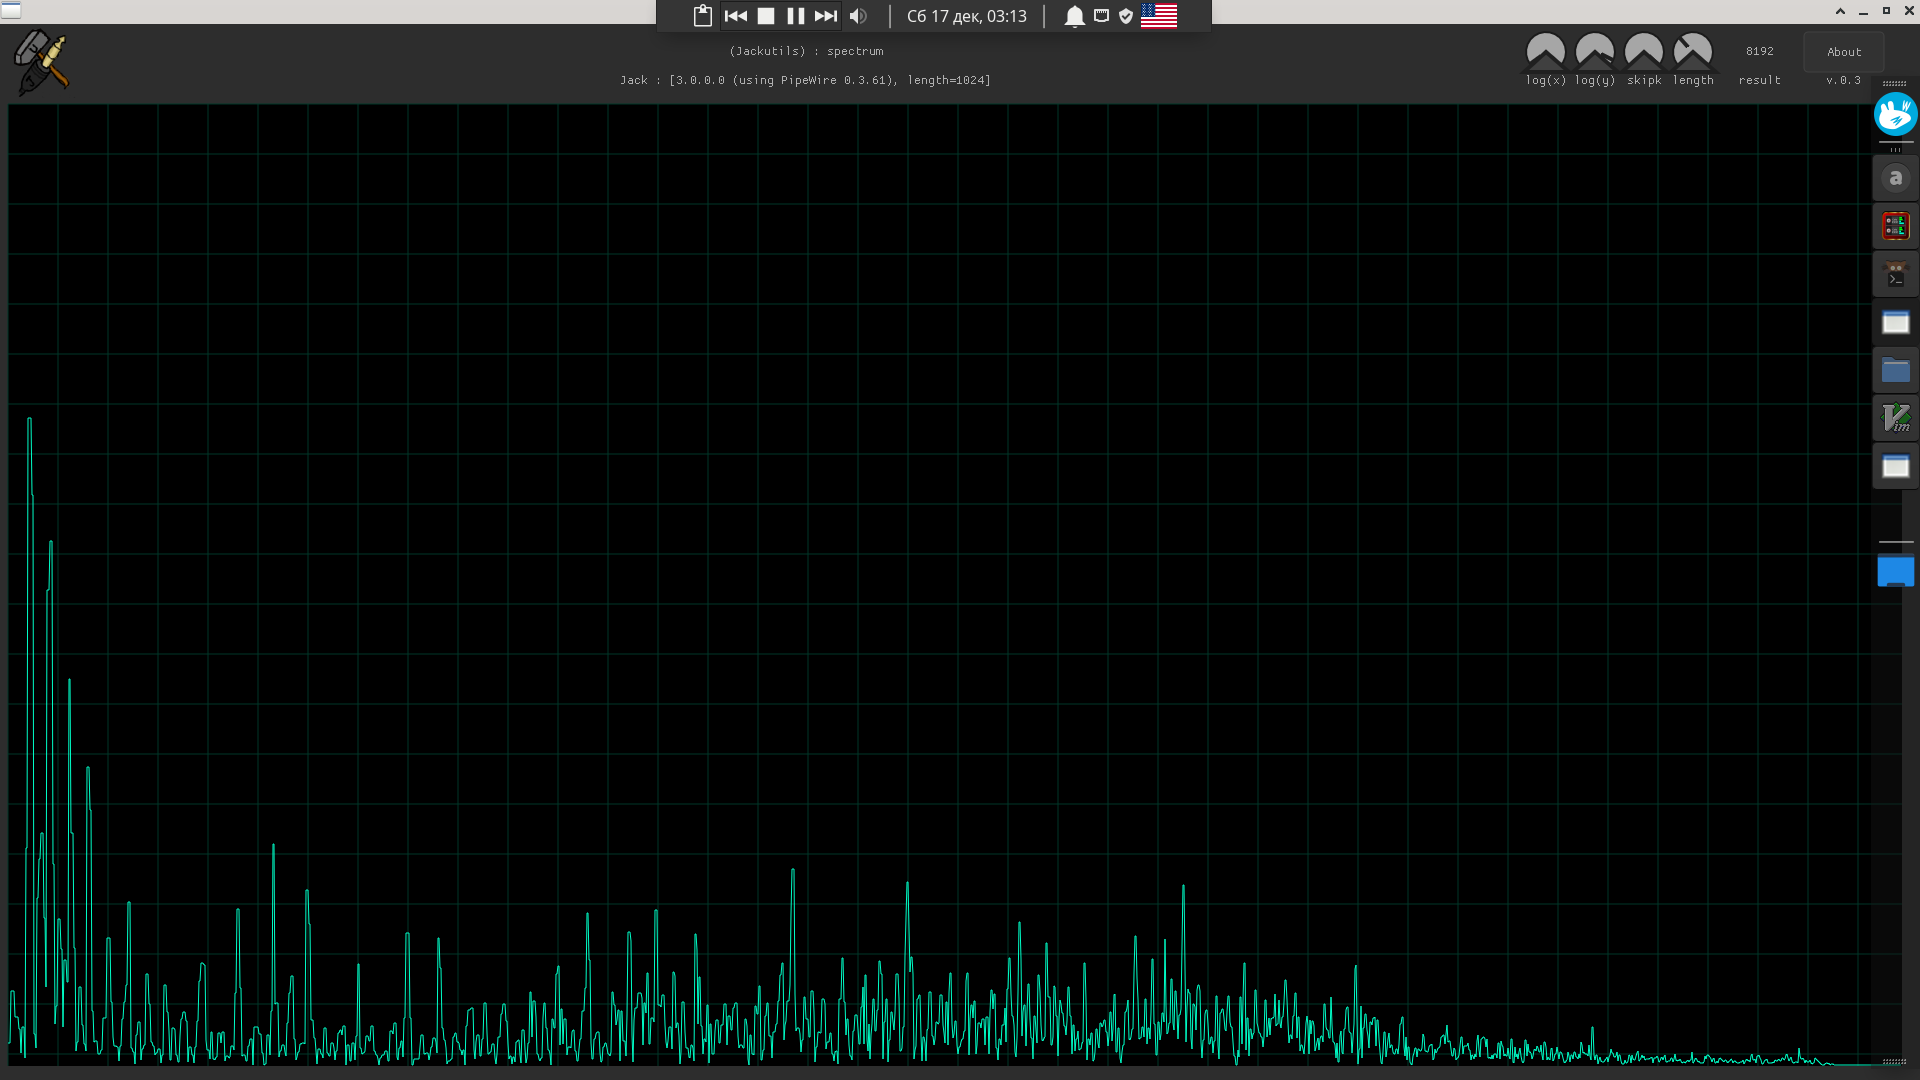Toggle the log(x) knob
Viewport: 1920px width, 1080px height.
tap(1545, 52)
